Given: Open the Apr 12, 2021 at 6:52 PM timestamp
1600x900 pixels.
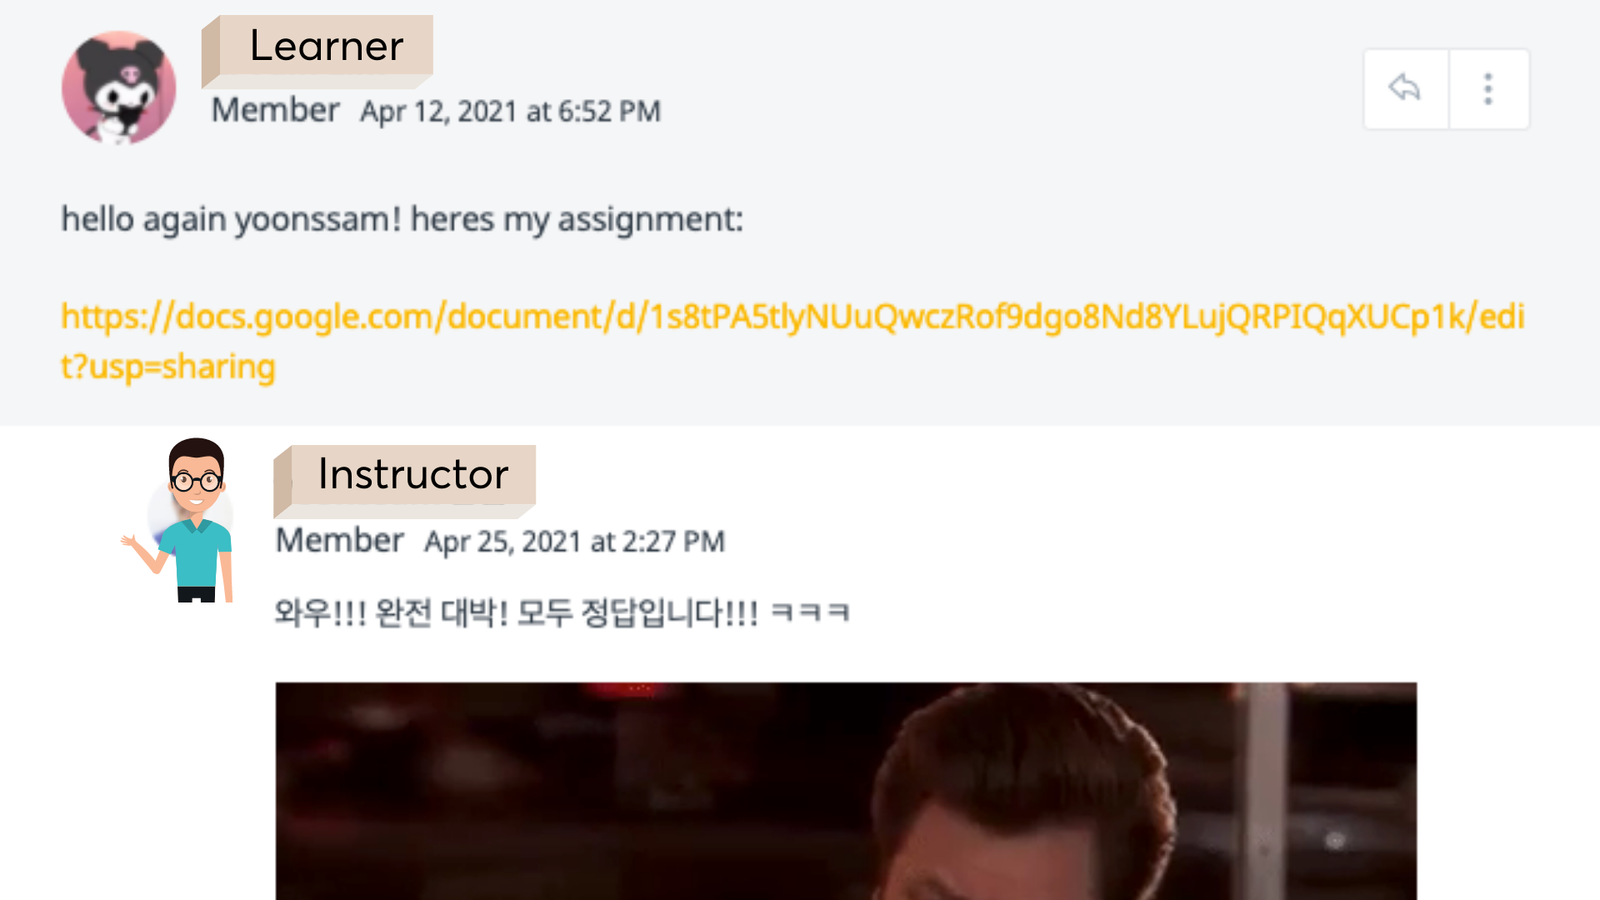Looking at the screenshot, I should (510, 111).
